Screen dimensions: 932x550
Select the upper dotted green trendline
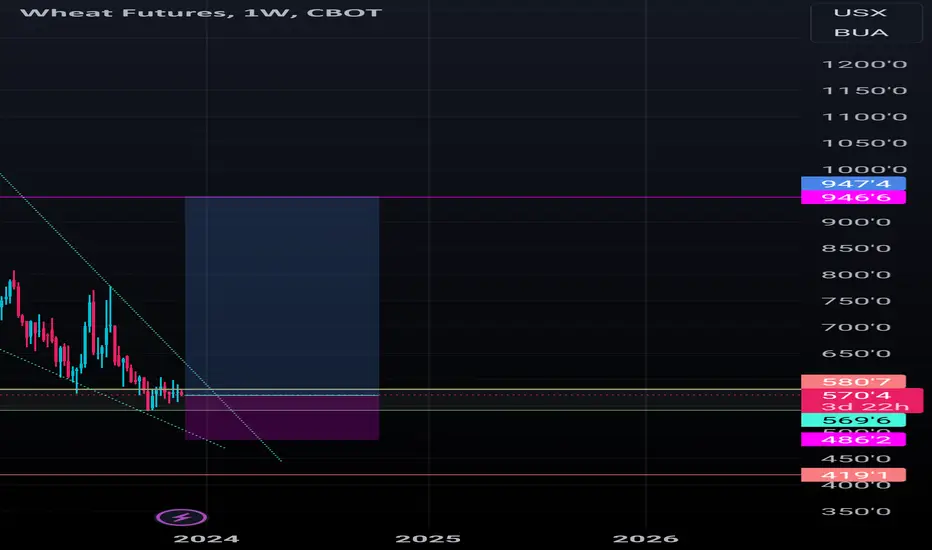pos(140,317)
